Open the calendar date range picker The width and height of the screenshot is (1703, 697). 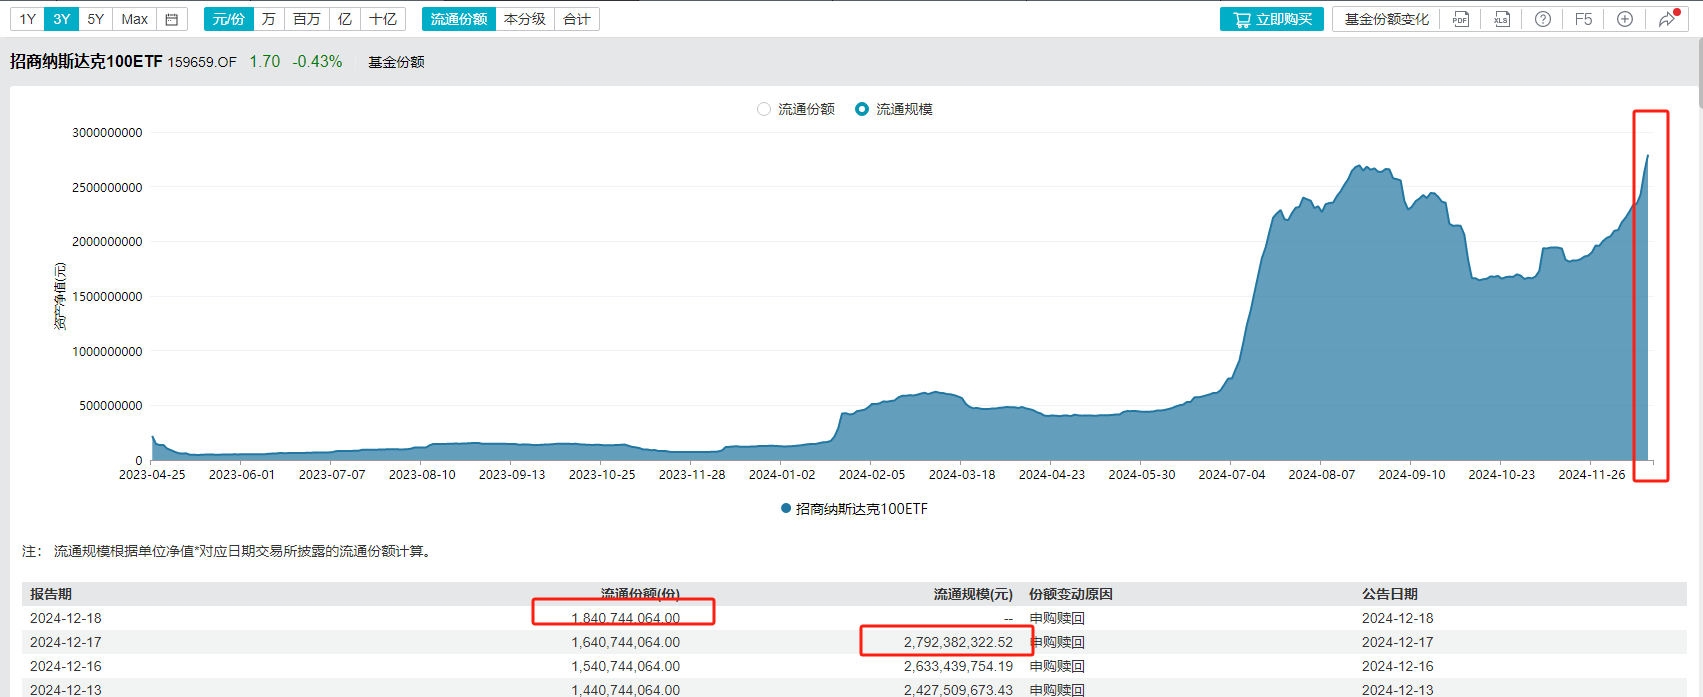tap(172, 19)
